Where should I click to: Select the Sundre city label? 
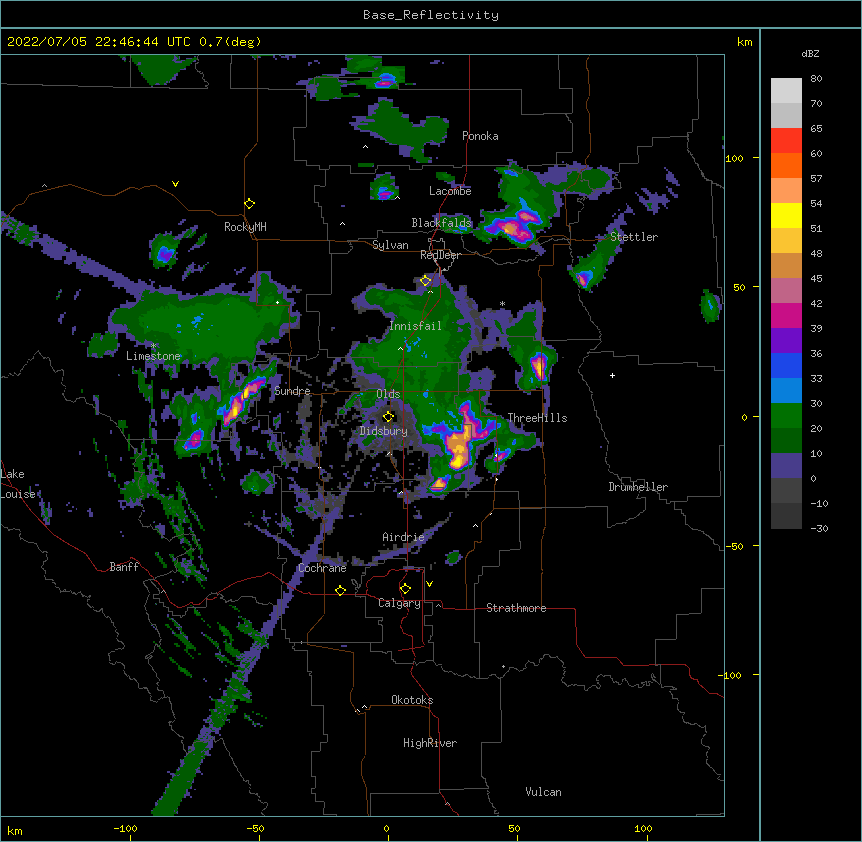click(x=292, y=391)
